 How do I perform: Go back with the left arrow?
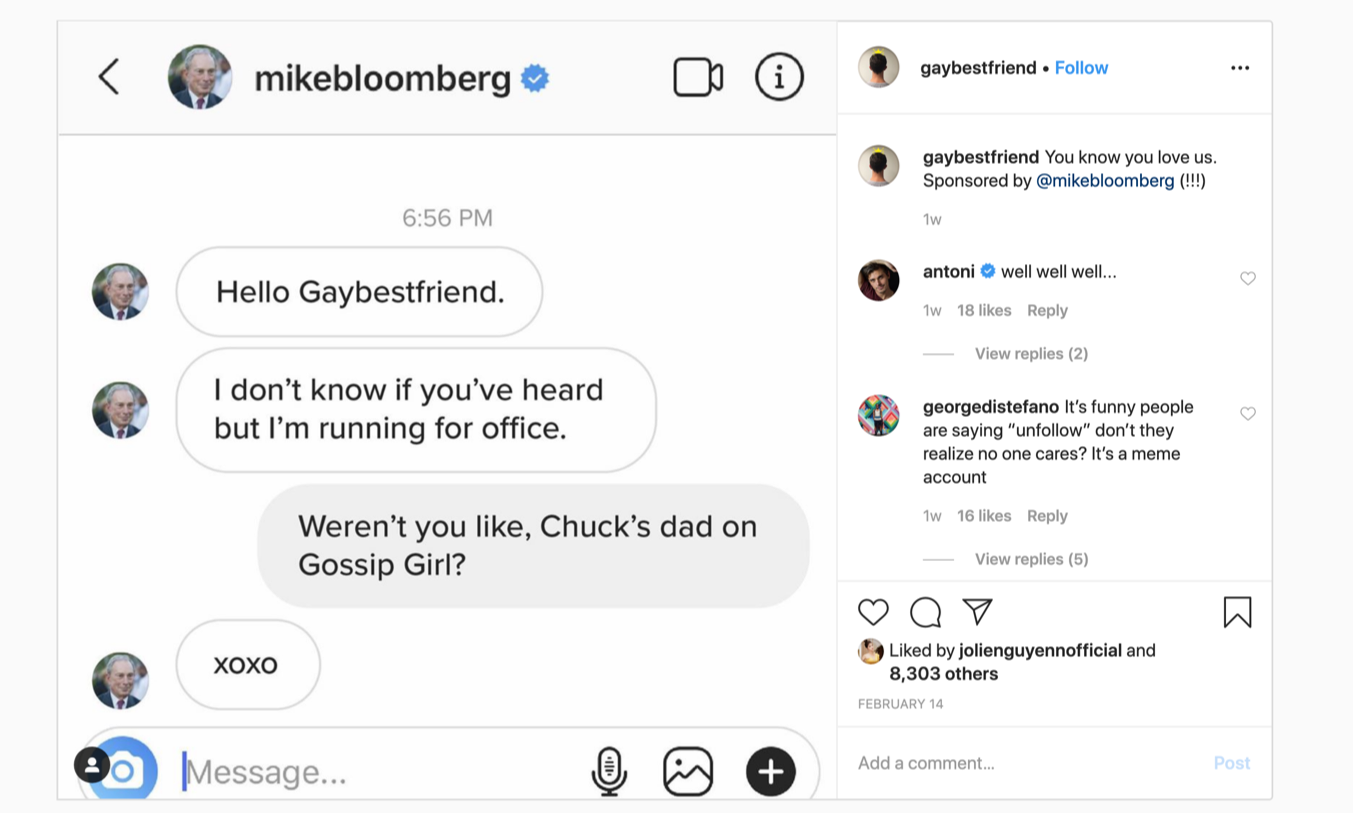pyautogui.click(x=108, y=76)
